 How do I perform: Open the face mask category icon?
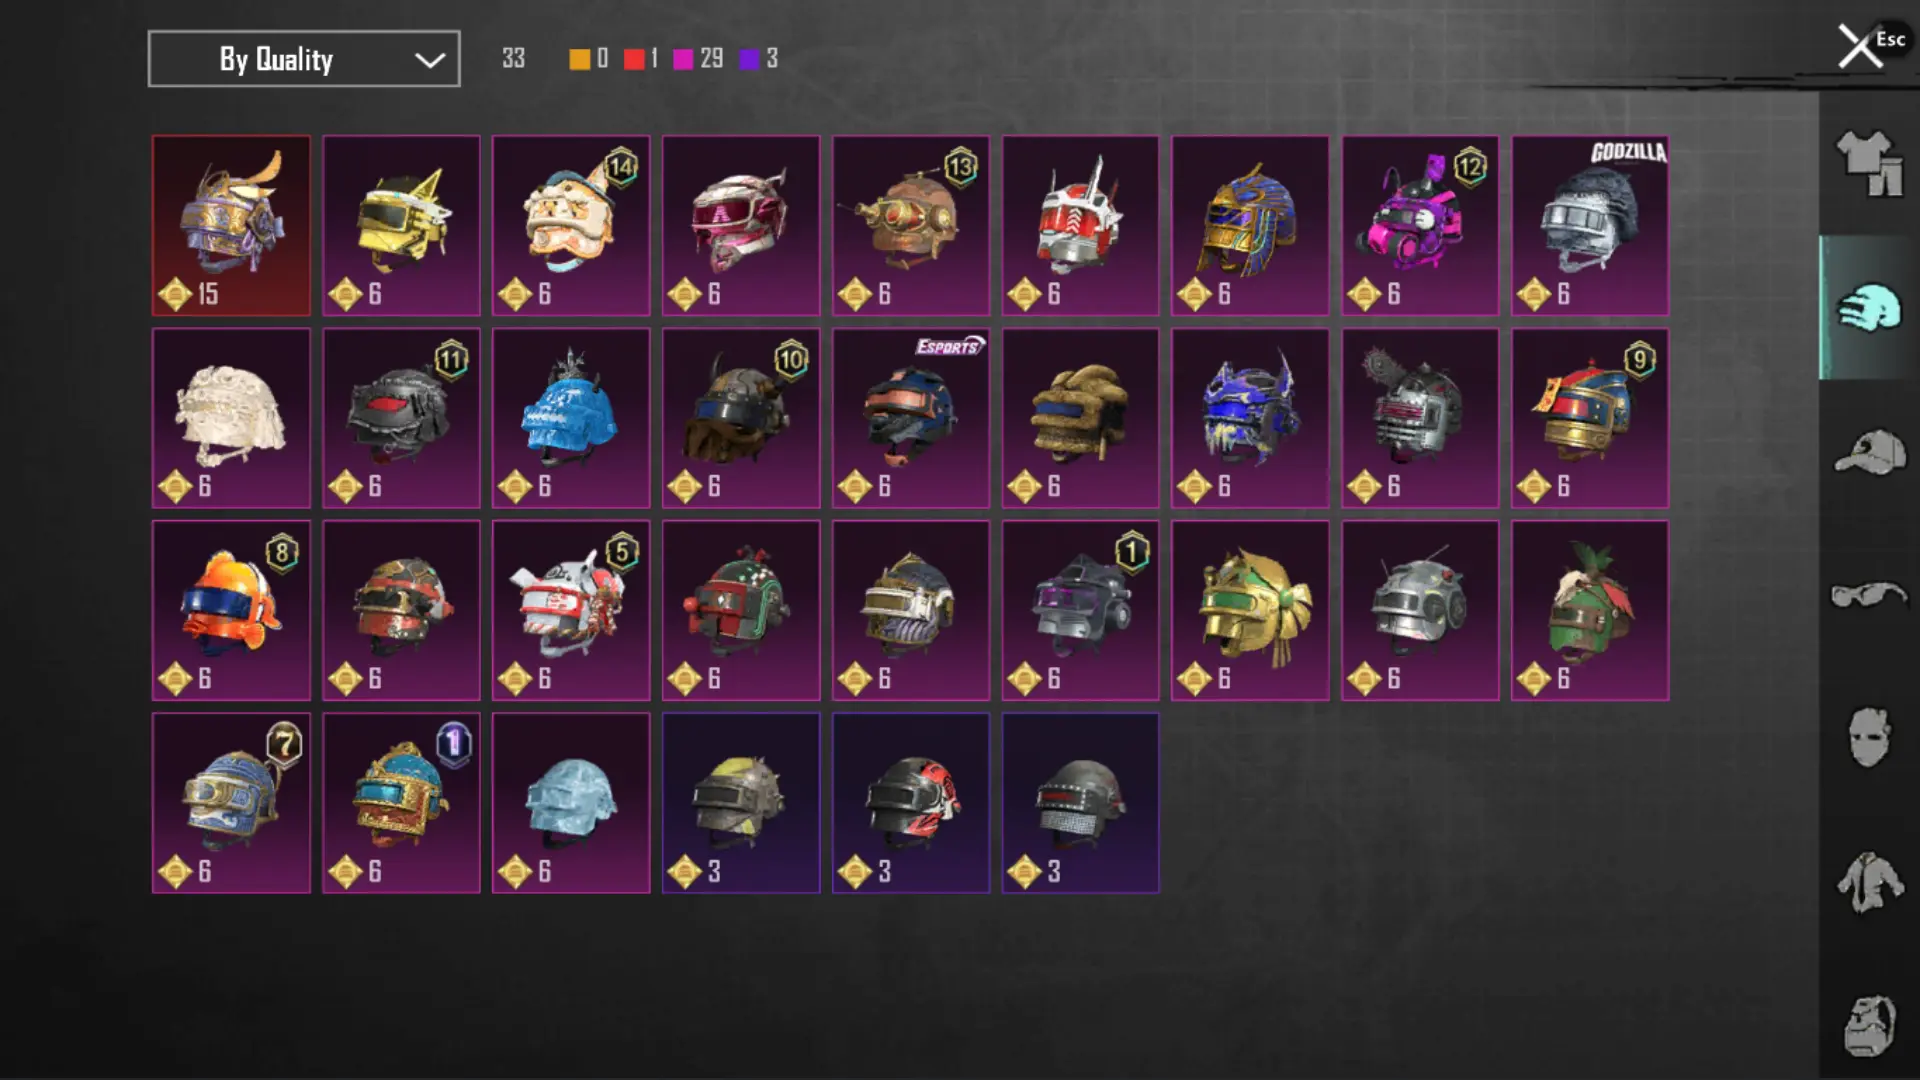coord(1868,738)
